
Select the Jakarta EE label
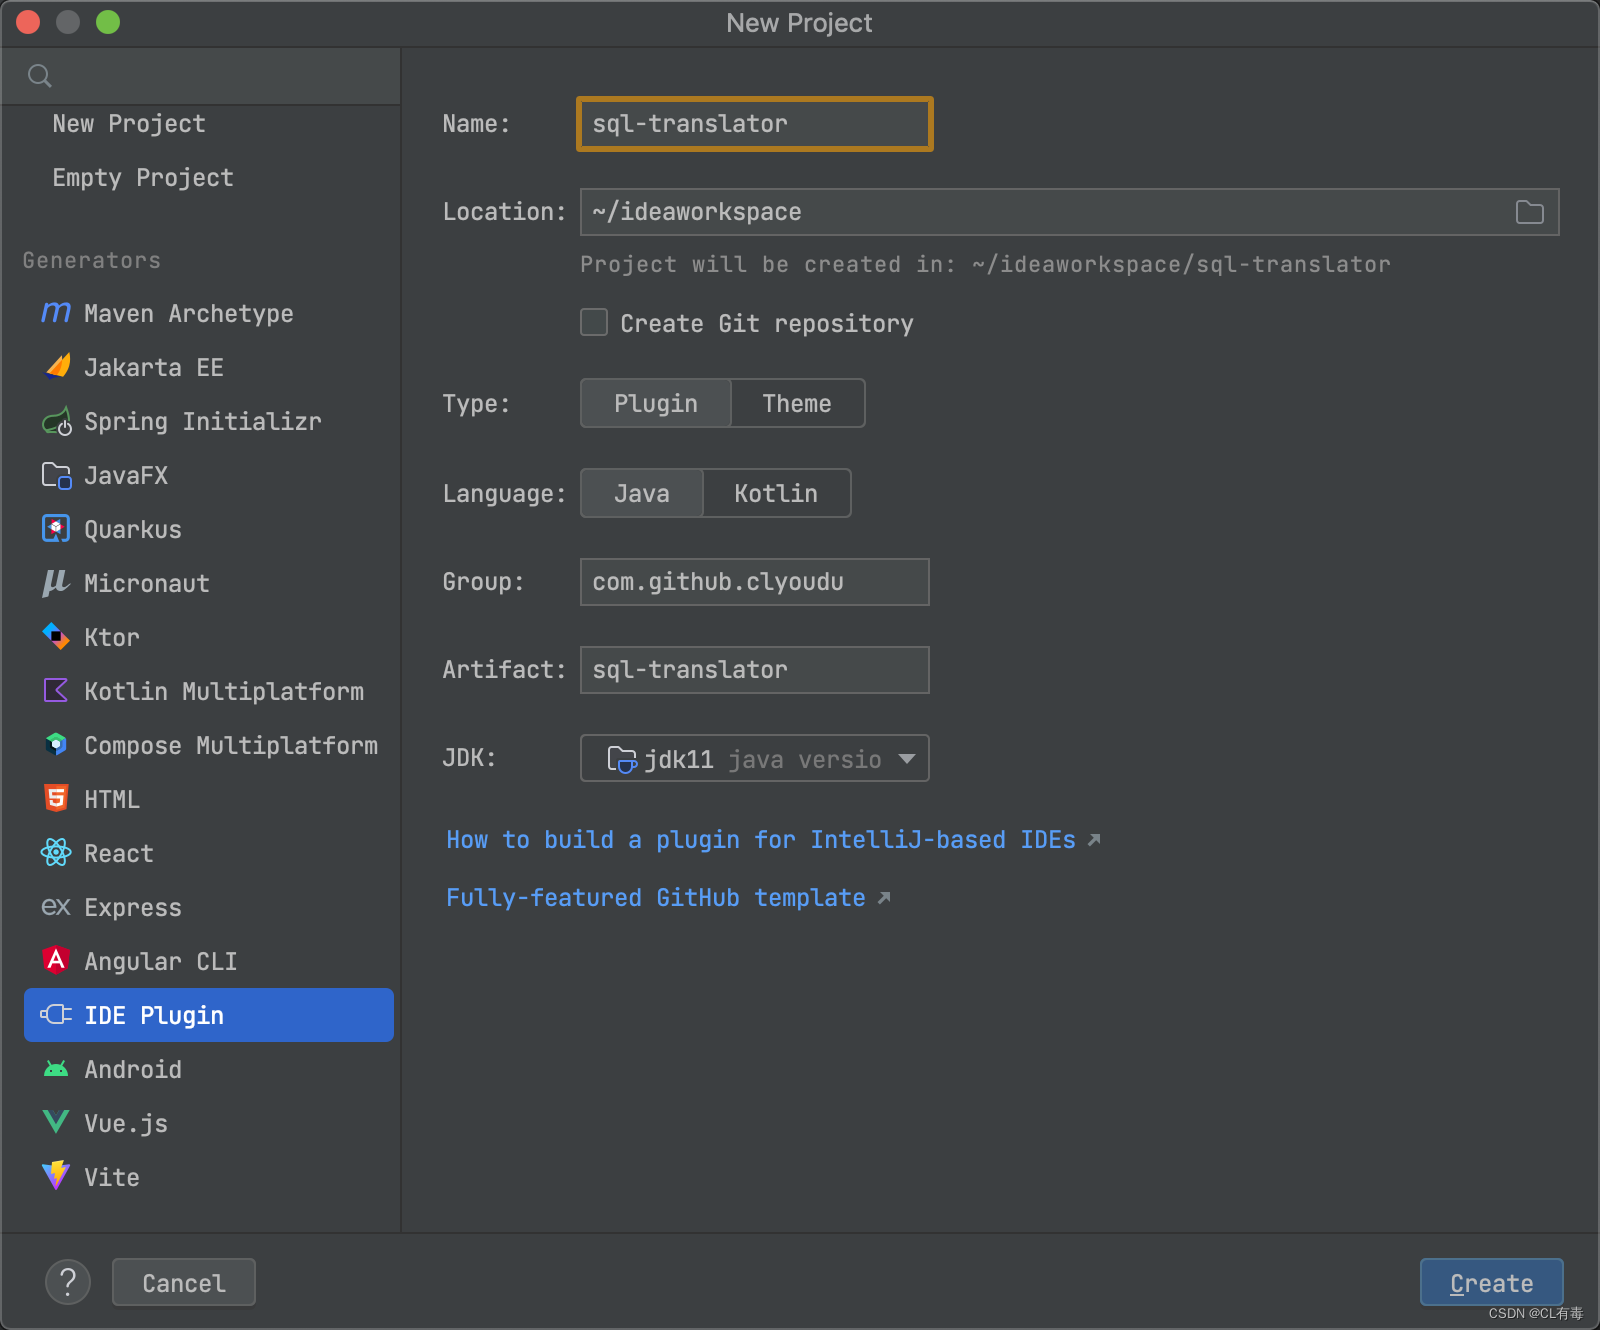coord(154,368)
